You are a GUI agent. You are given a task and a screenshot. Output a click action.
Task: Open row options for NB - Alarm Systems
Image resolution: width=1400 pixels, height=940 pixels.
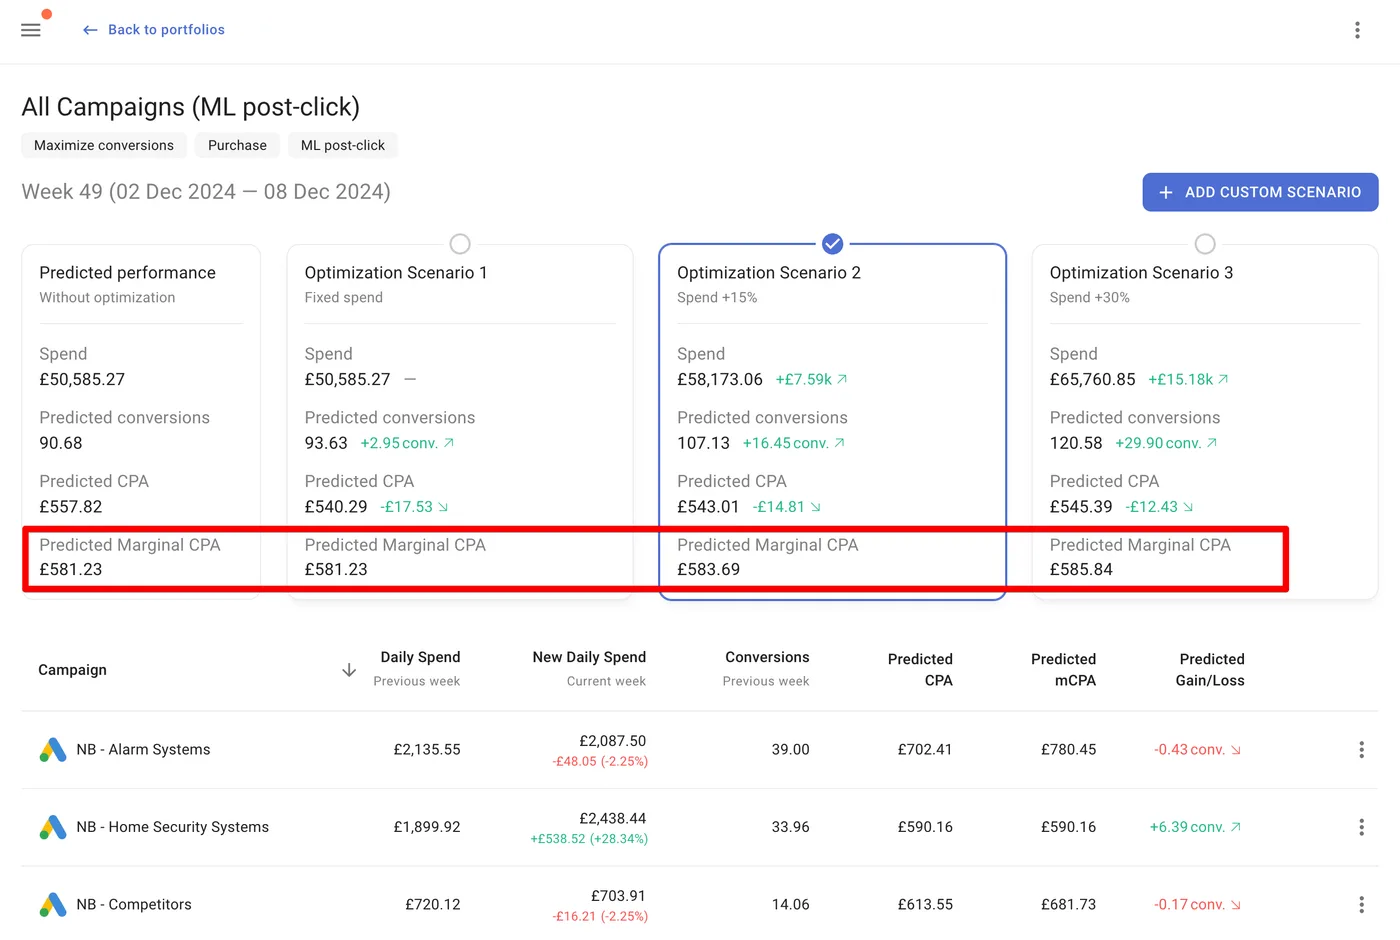1361,750
